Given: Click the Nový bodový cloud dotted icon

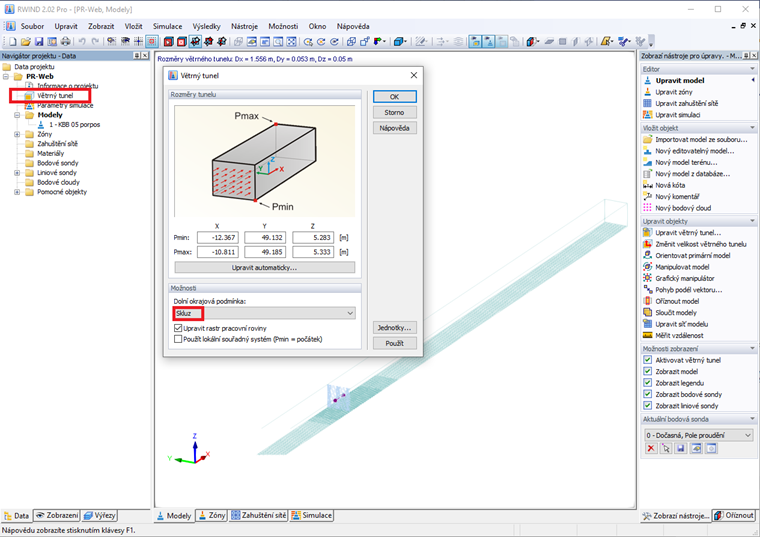Looking at the screenshot, I should [x=648, y=208].
